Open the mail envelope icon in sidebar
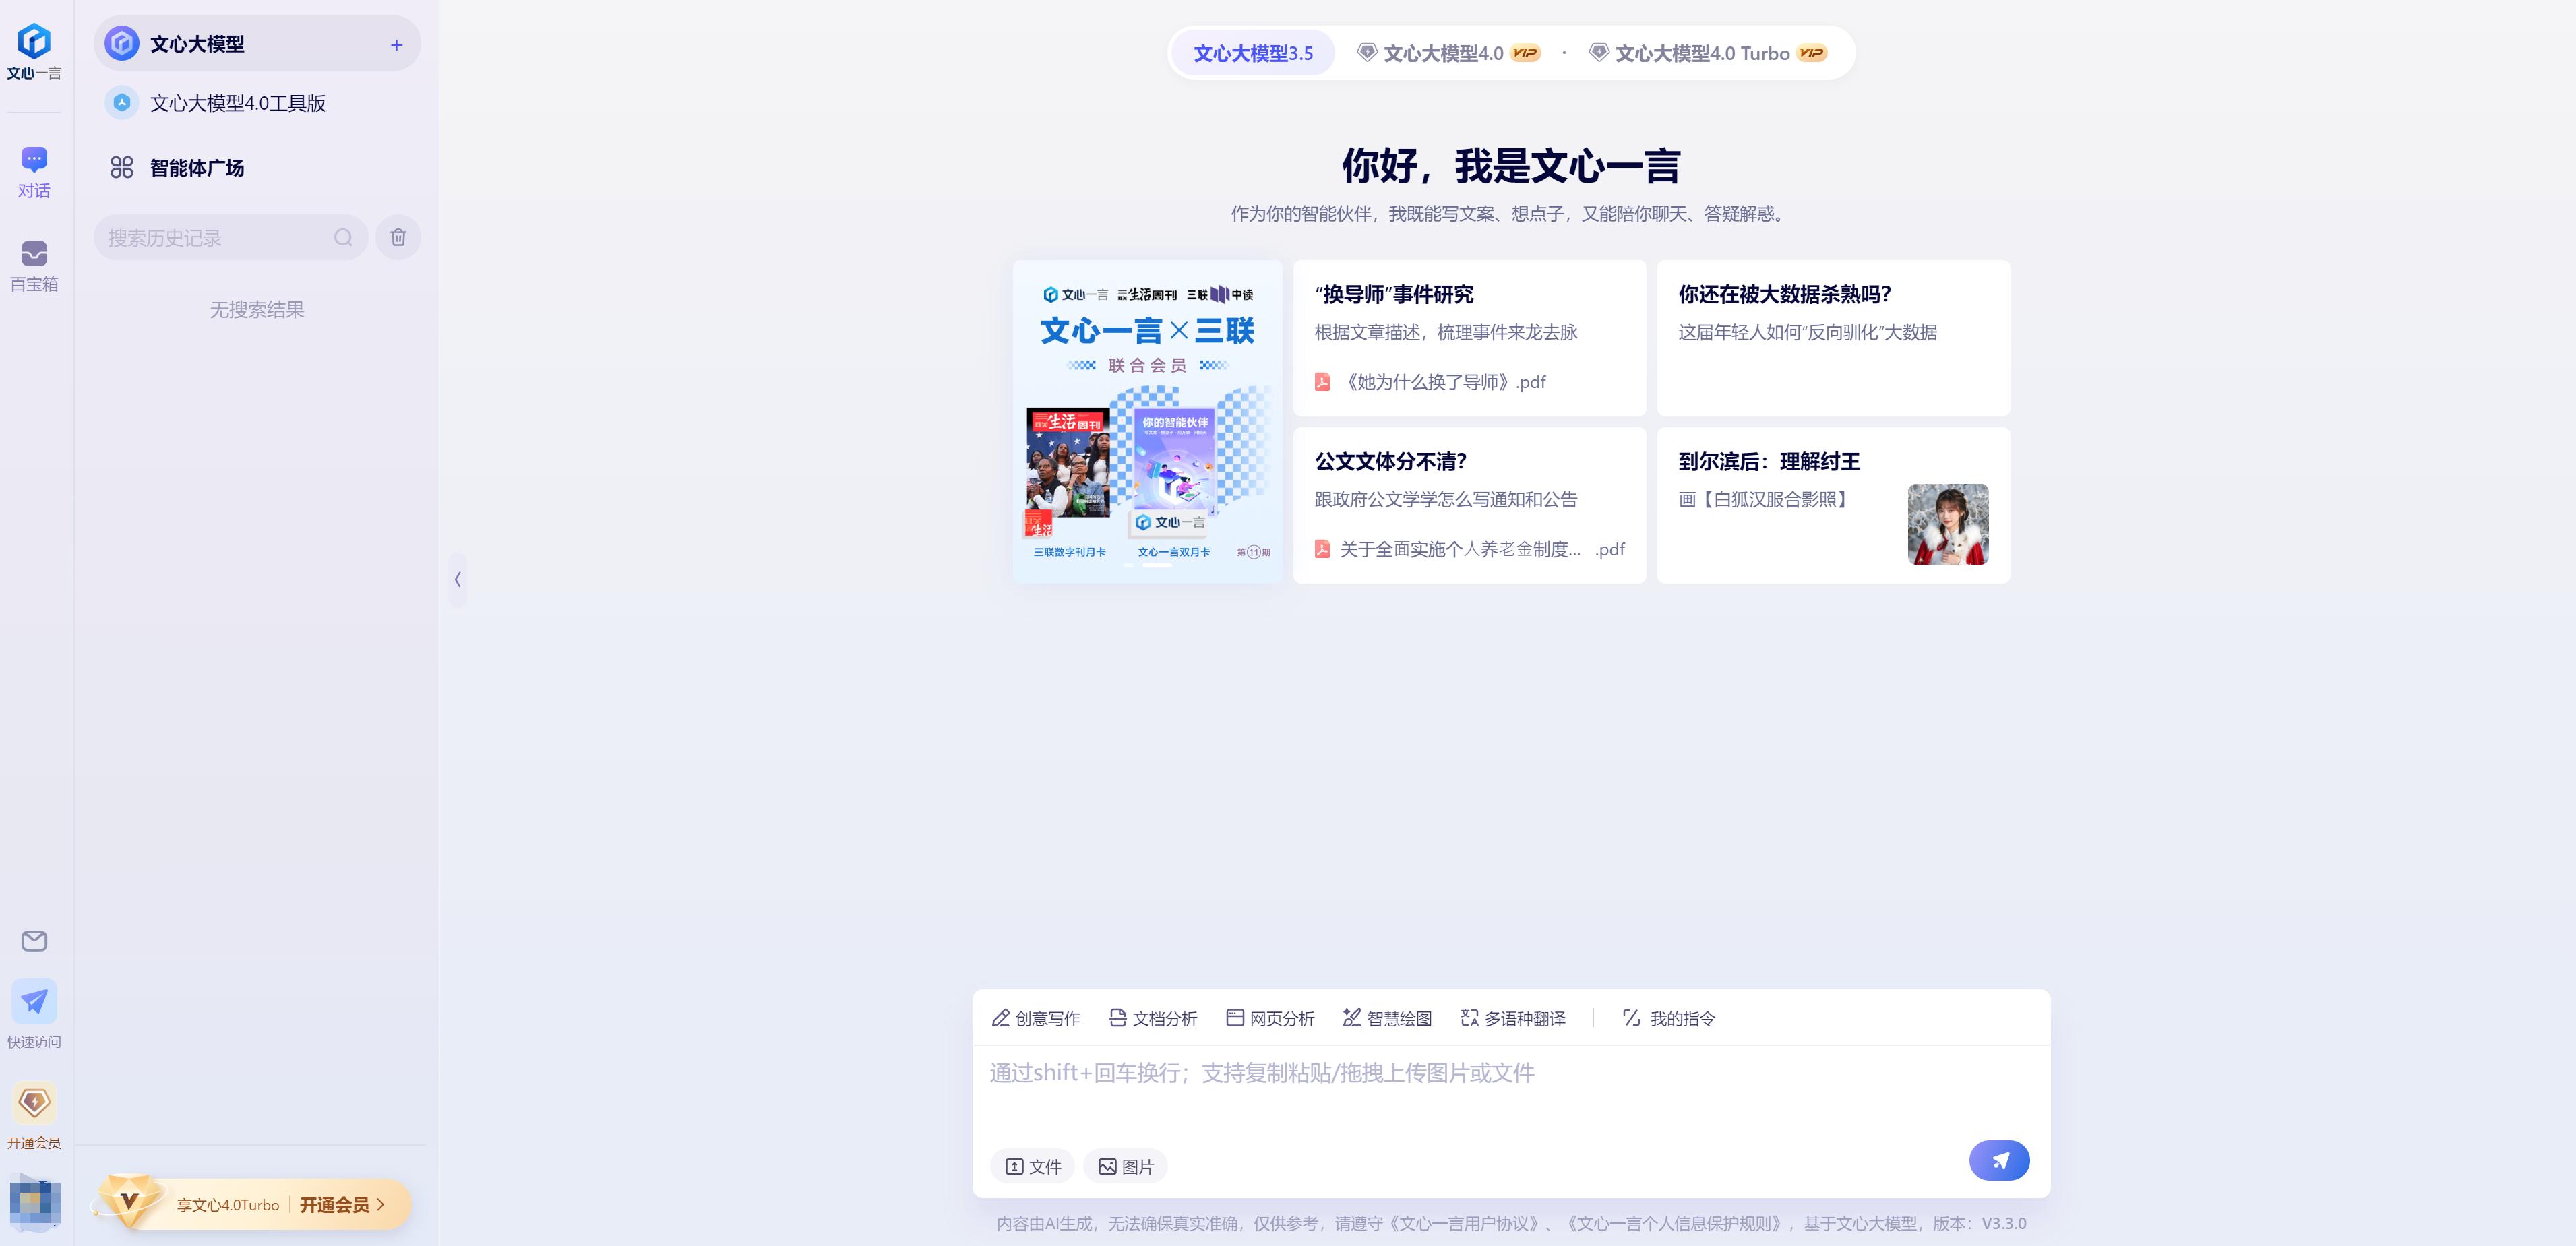This screenshot has width=2576, height=1246. click(x=34, y=941)
